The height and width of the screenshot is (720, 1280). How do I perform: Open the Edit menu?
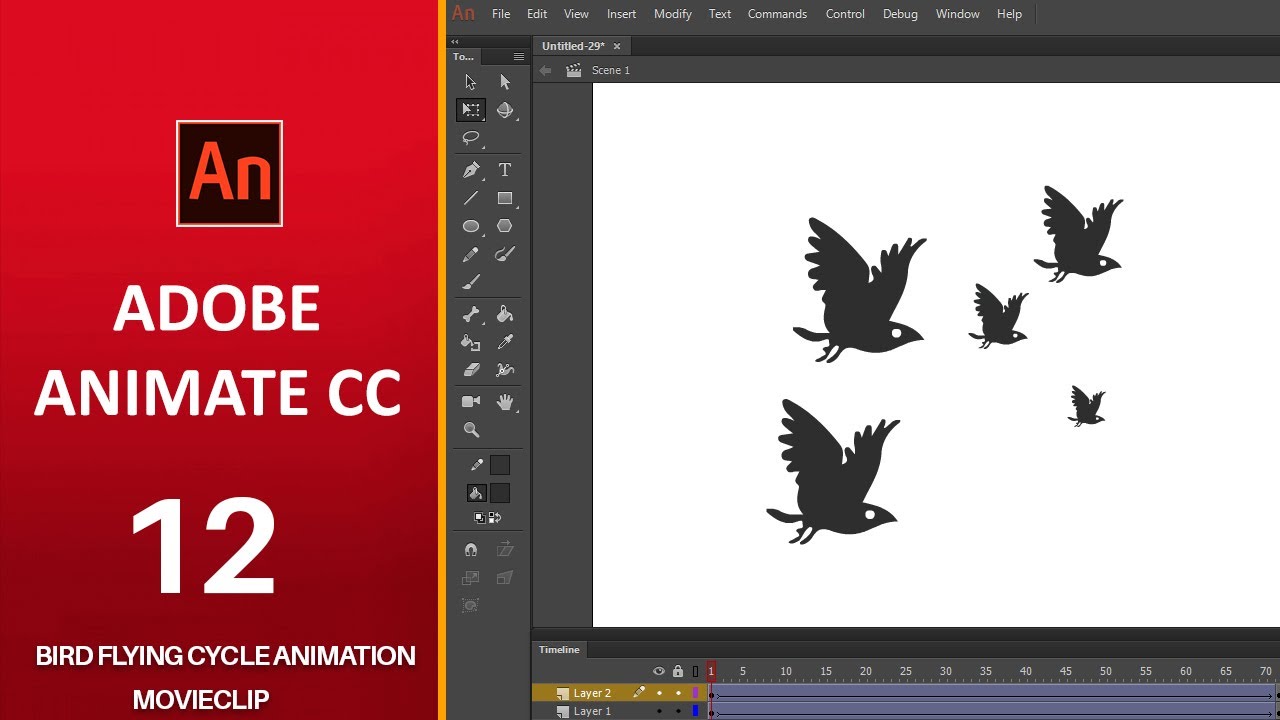coord(537,14)
